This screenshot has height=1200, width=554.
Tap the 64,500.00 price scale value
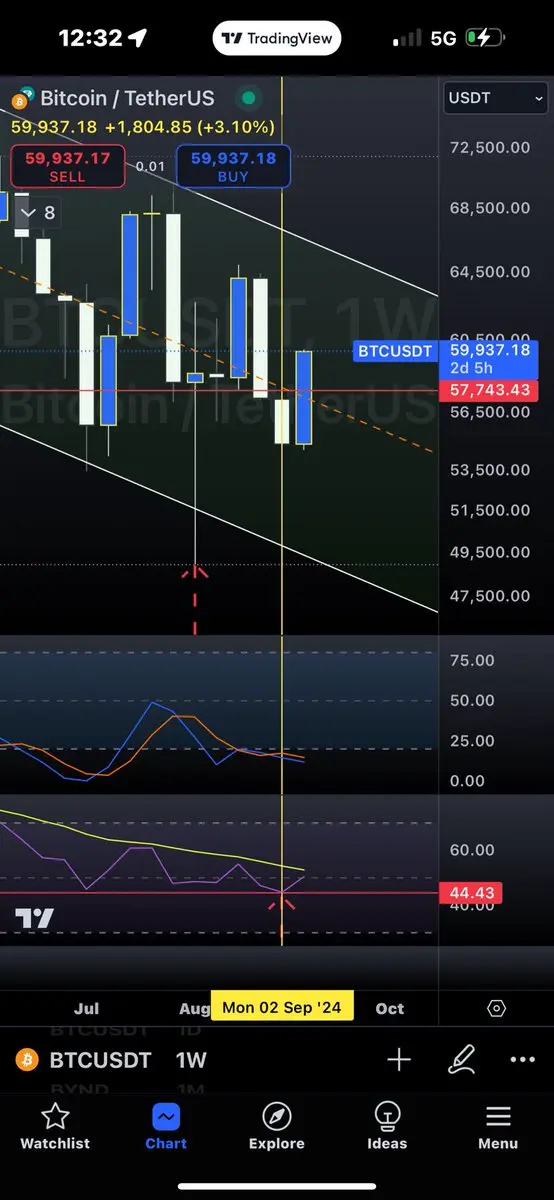[x=490, y=271]
